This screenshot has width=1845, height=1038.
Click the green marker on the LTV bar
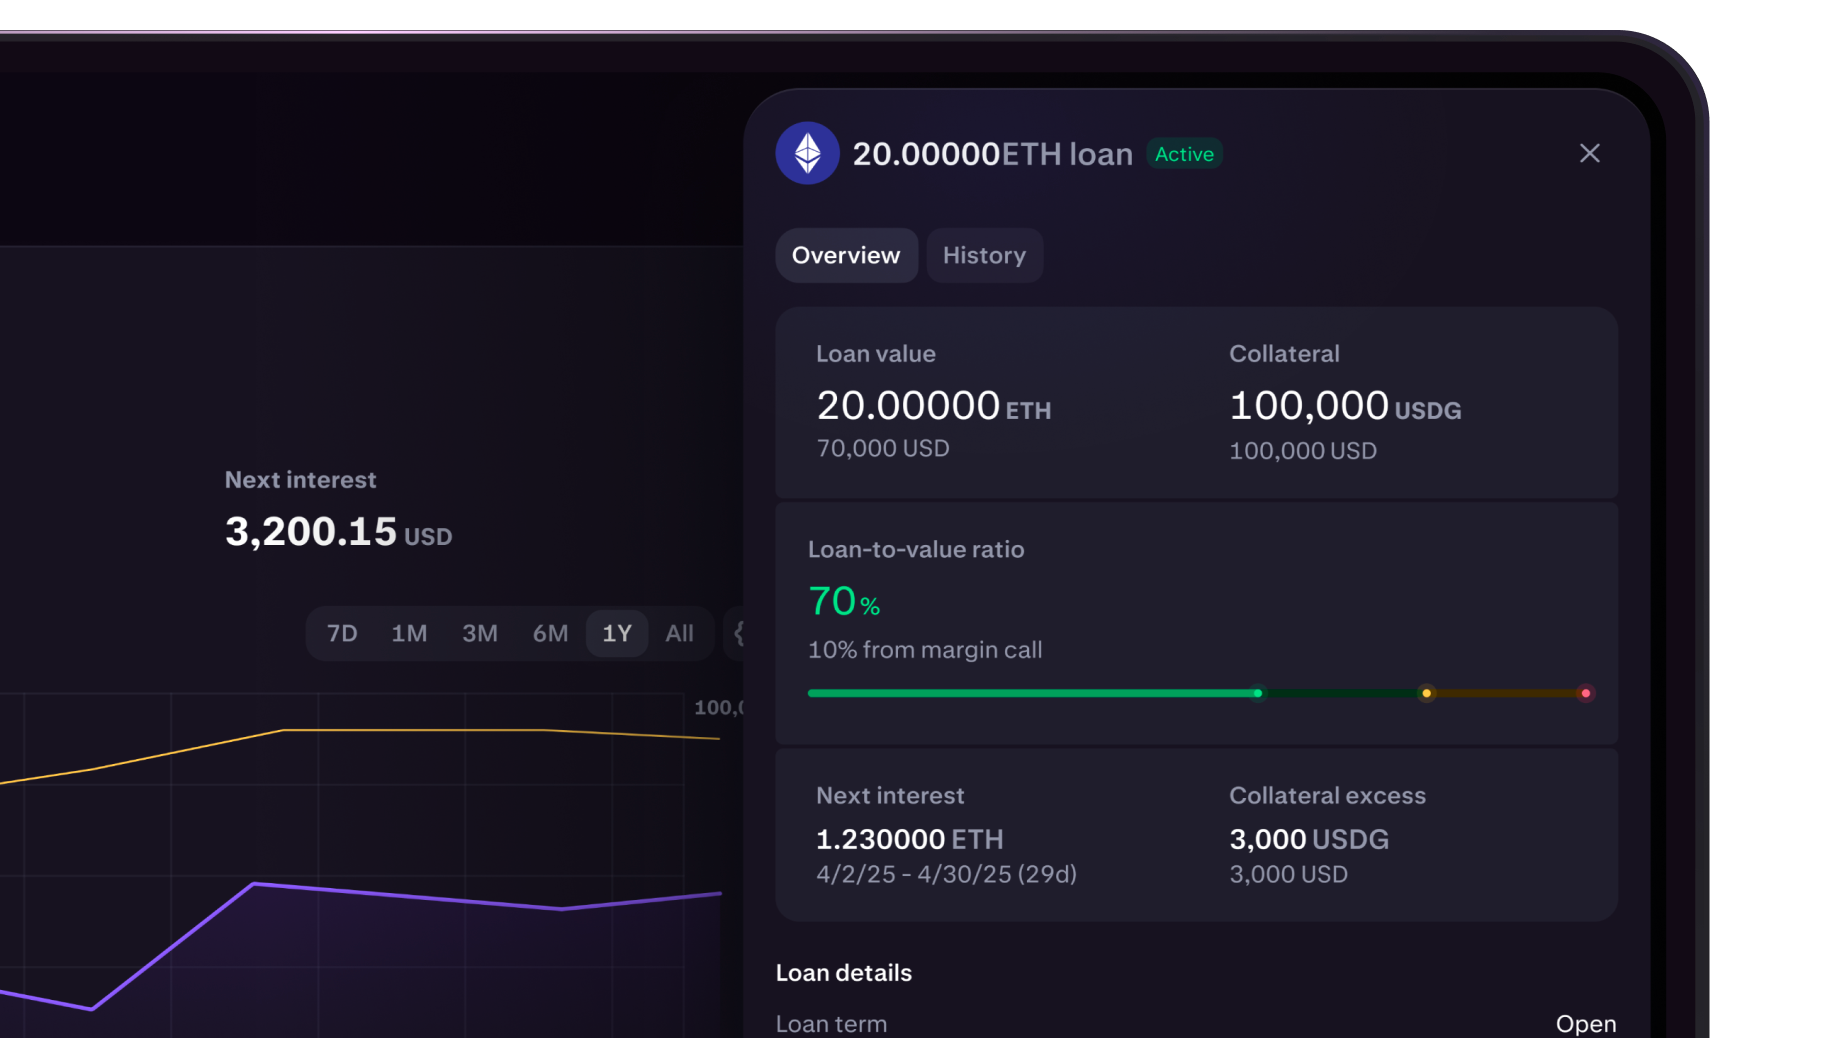click(x=1257, y=692)
